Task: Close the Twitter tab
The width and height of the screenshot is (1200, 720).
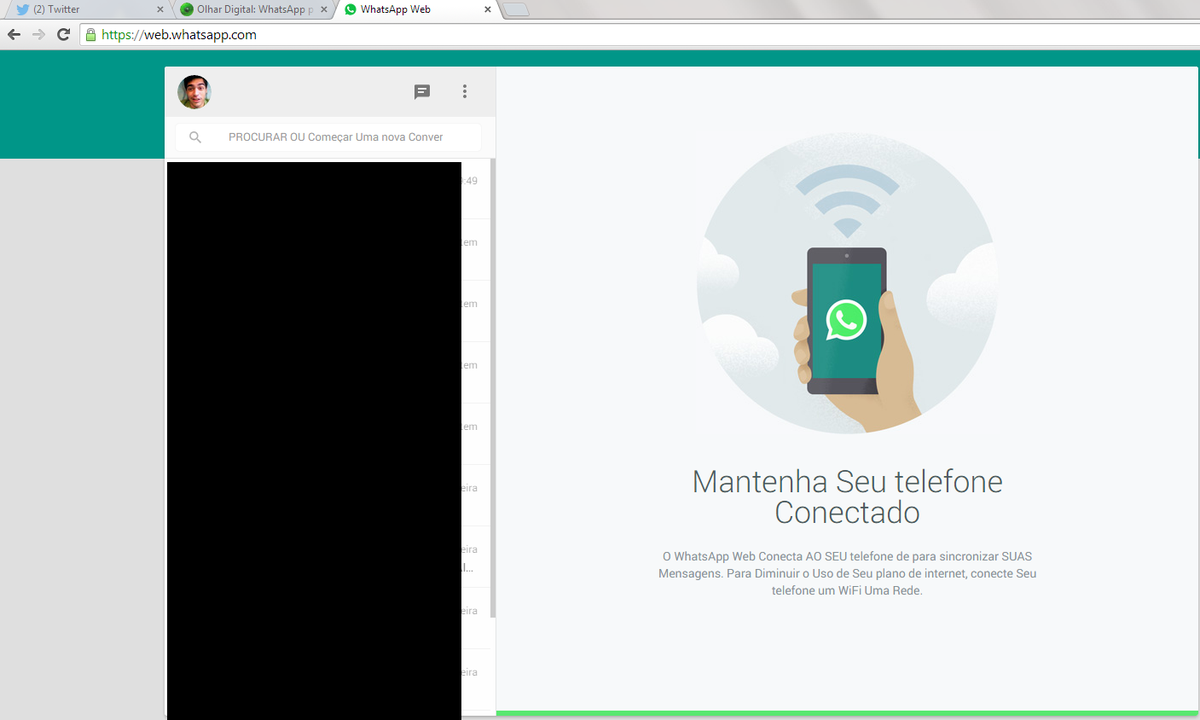Action: [x=160, y=10]
